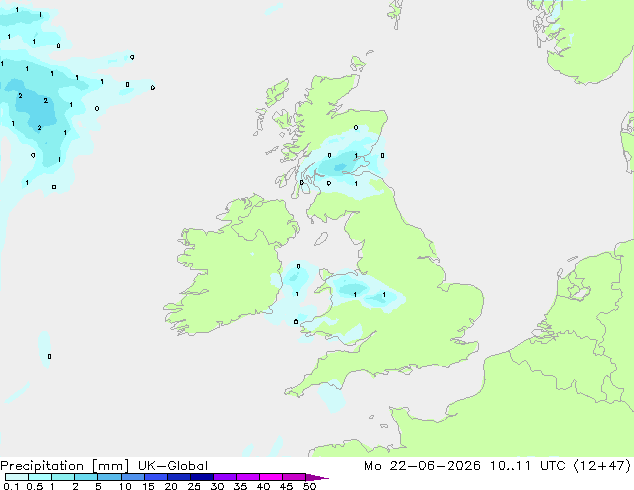
Task: Click the above-50 arrow tip of the legend
Action: (x=317, y=477)
